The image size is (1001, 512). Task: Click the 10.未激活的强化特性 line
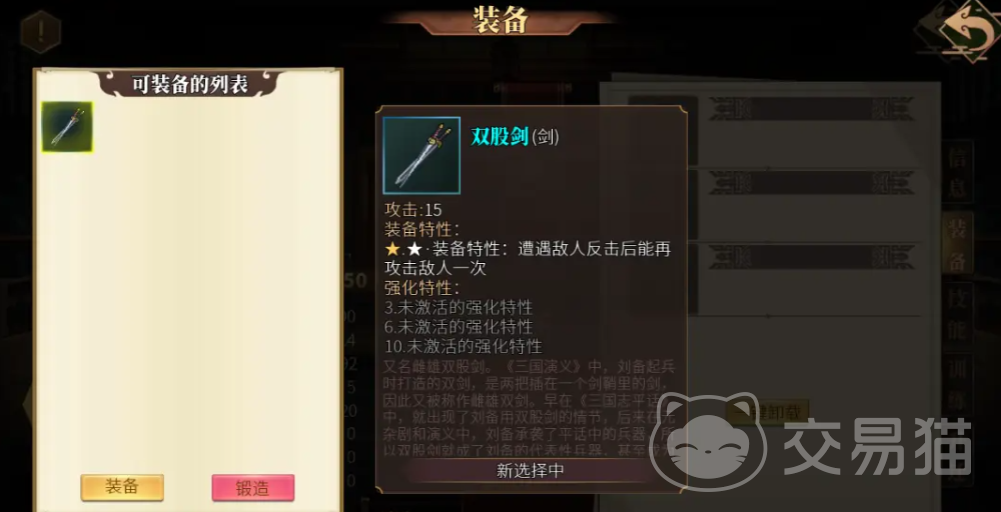tap(463, 347)
